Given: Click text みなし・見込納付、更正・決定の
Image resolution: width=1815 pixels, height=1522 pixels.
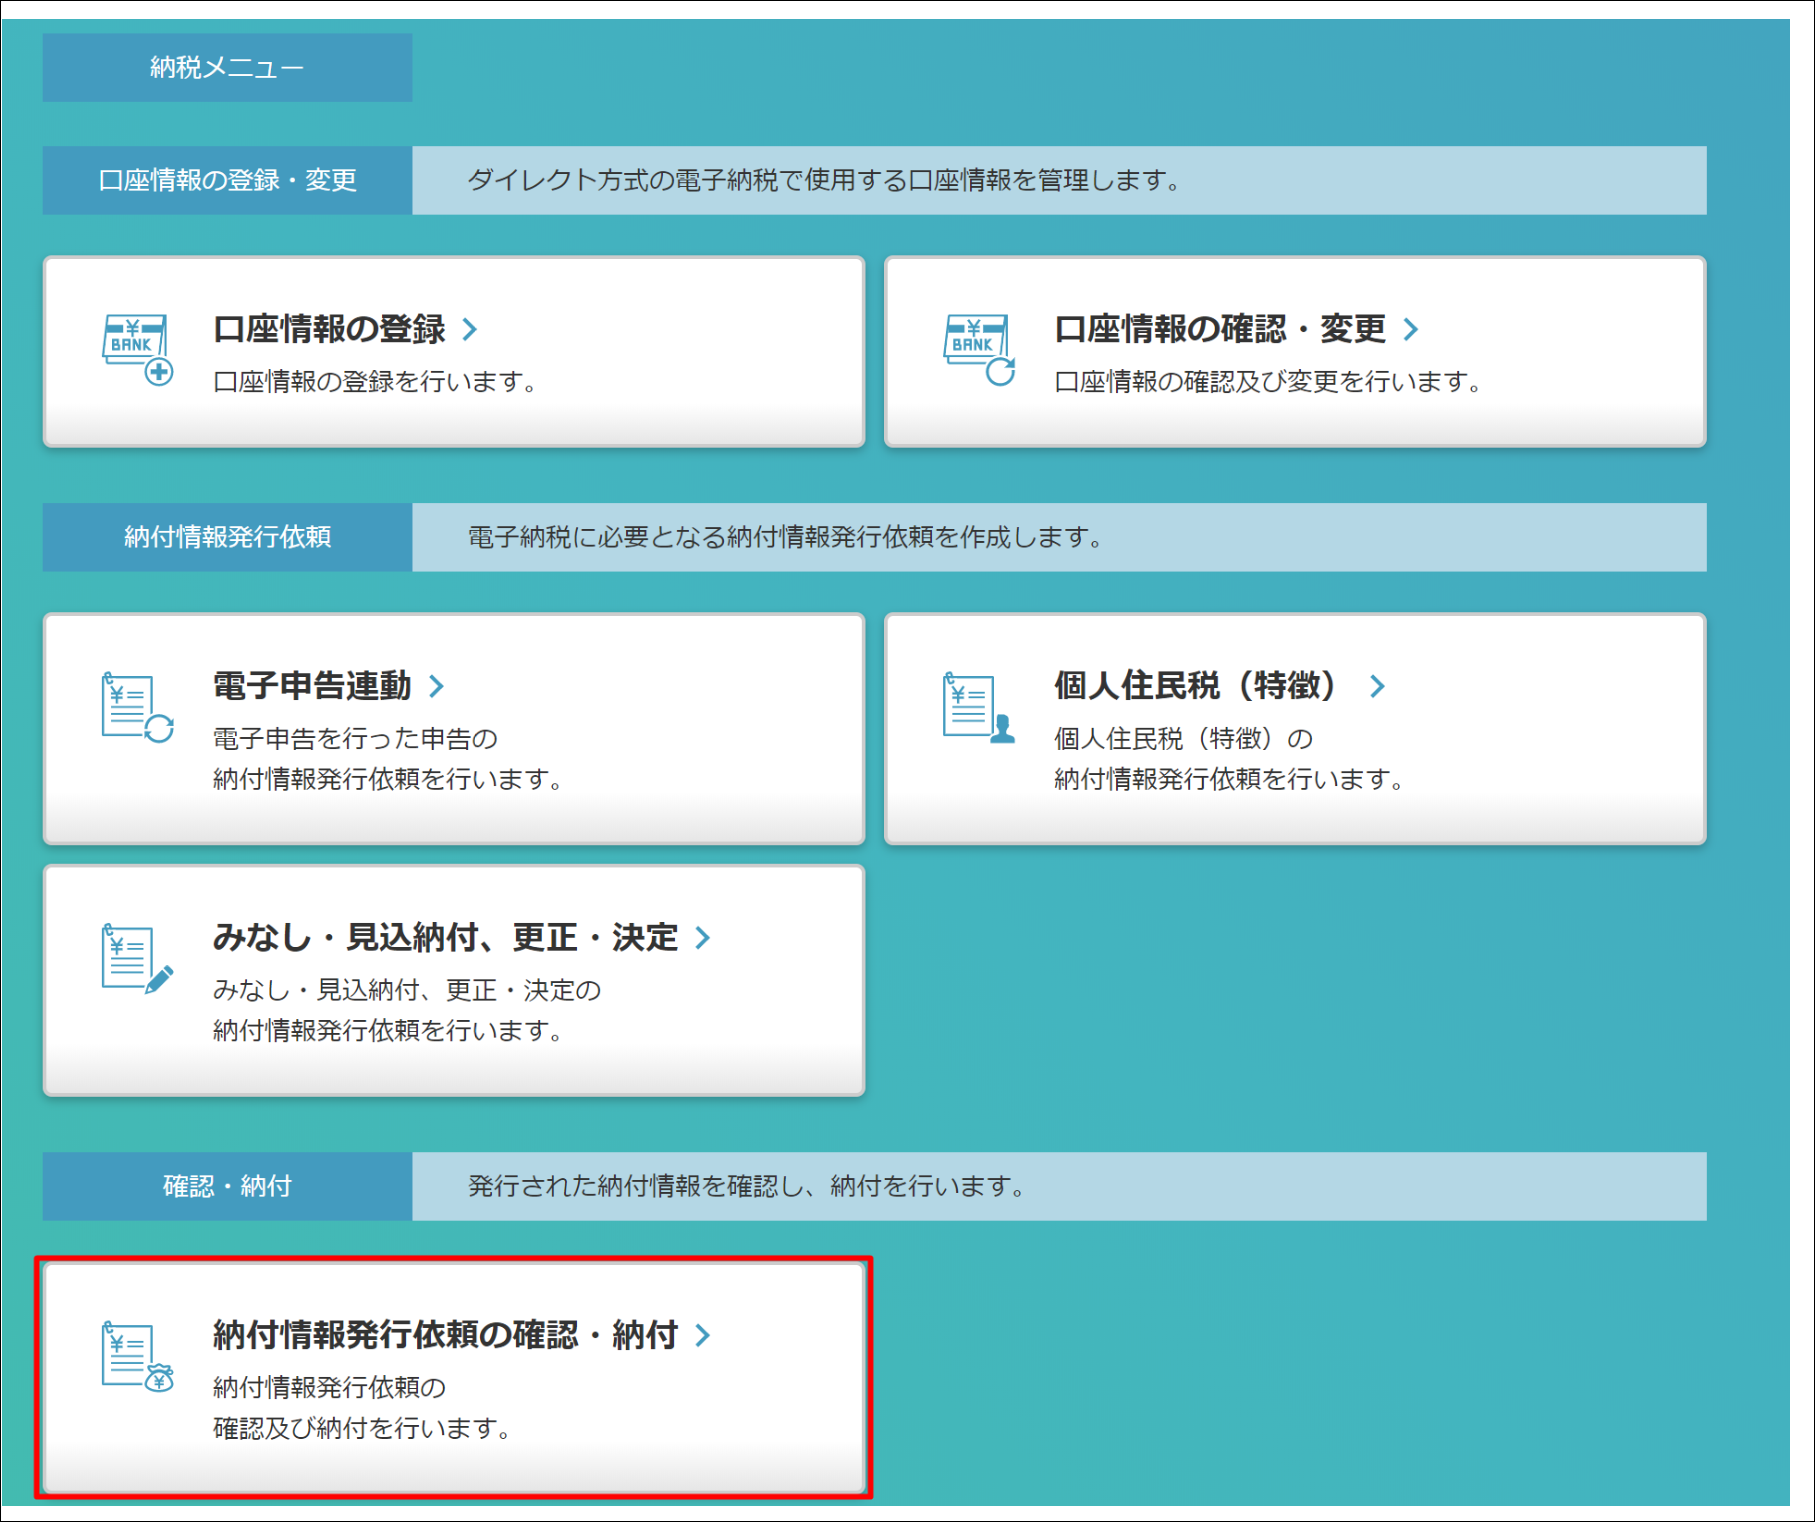Looking at the screenshot, I should pyautogui.click(x=407, y=990).
